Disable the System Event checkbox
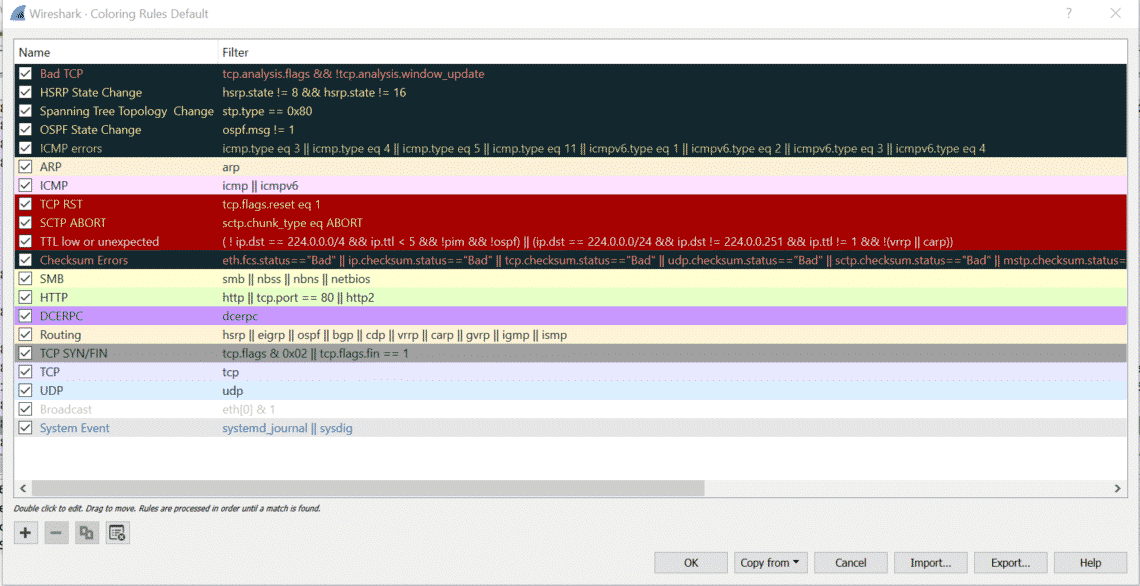This screenshot has width=1140, height=586. (25, 428)
